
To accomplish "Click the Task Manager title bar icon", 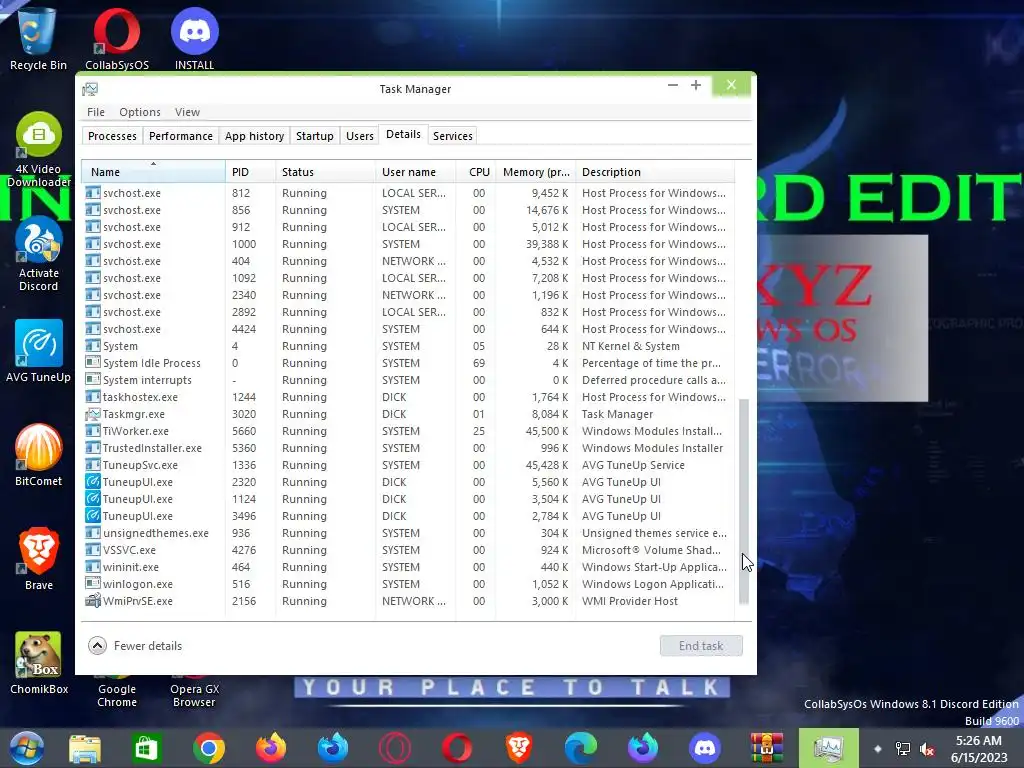I will 90,89.
